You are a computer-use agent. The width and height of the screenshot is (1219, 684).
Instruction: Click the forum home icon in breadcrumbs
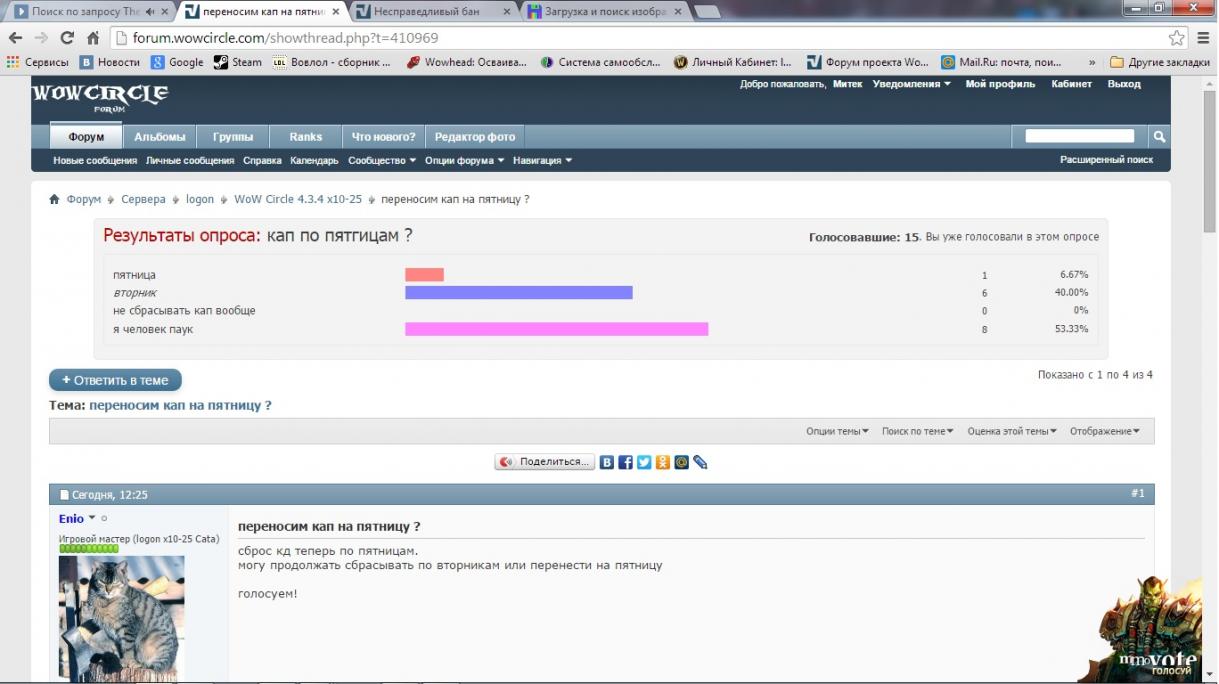coord(55,199)
